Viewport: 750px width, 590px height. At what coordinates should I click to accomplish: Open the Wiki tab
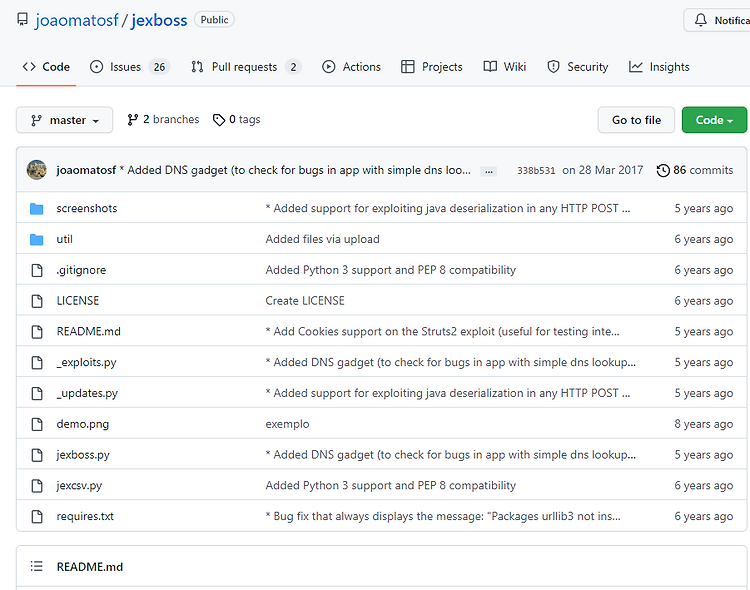505,67
